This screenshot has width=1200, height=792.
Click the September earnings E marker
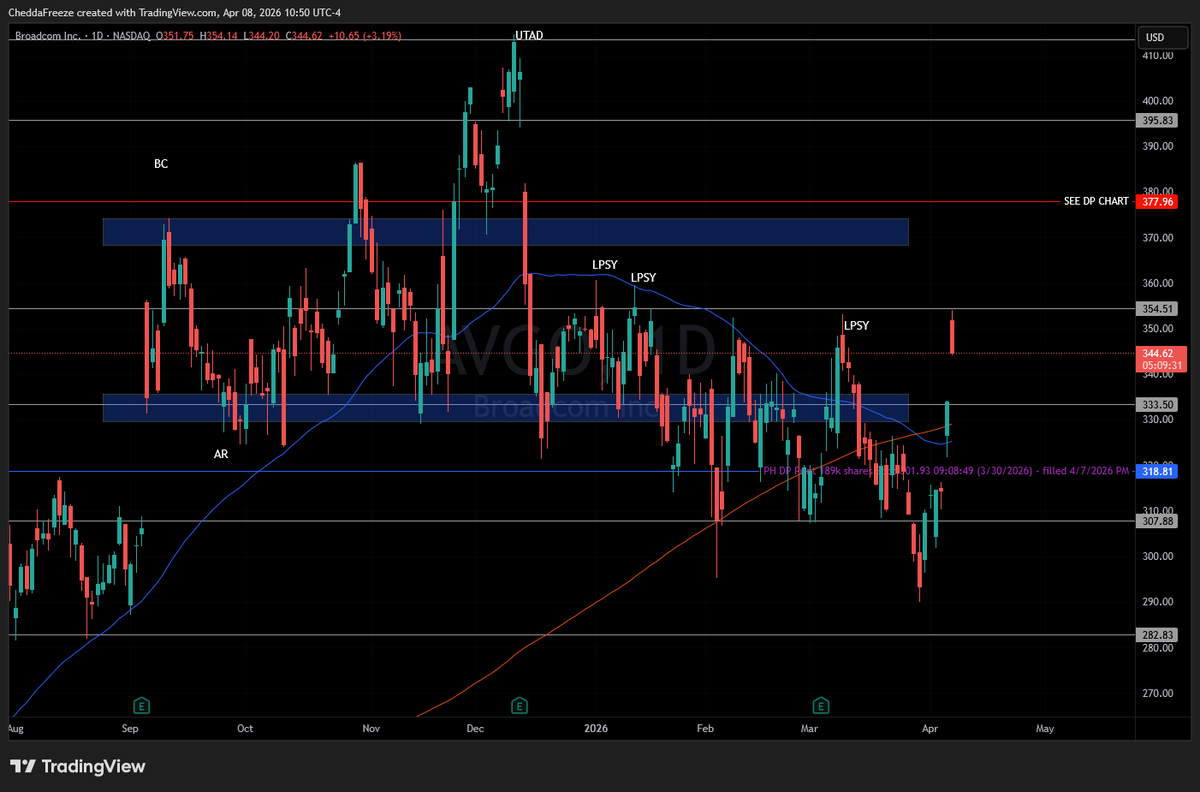[141, 705]
